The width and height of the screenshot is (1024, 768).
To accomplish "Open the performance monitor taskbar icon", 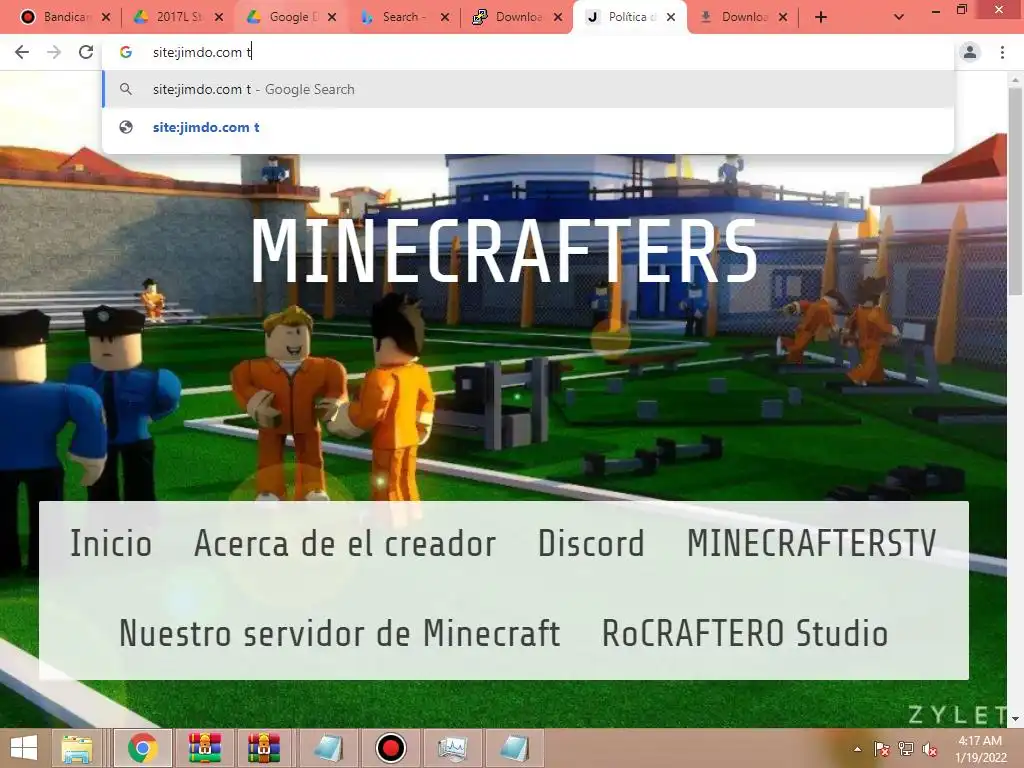I will pyautogui.click(x=452, y=748).
